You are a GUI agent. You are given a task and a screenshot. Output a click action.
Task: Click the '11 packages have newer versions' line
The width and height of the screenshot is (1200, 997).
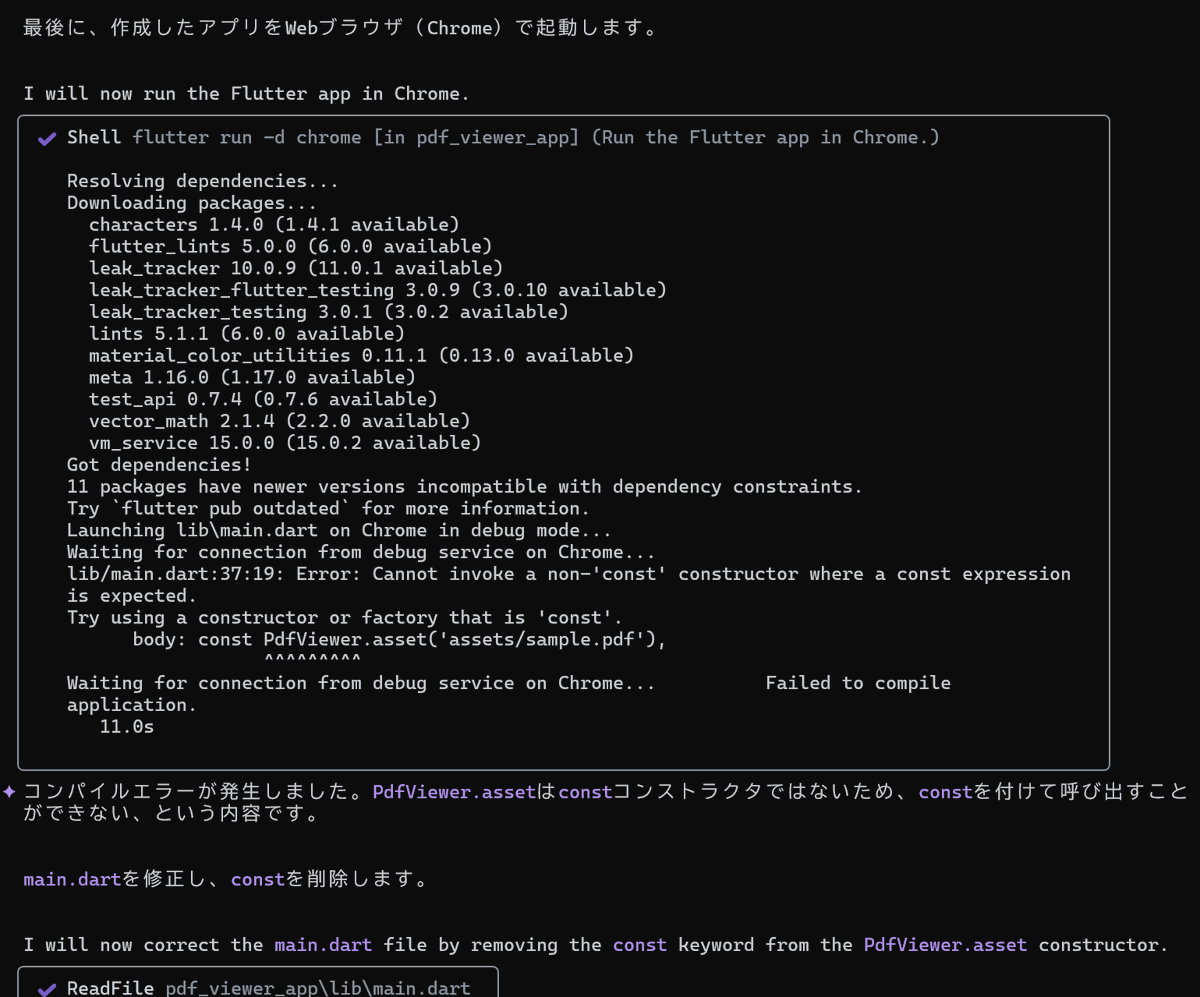(465, 487)
